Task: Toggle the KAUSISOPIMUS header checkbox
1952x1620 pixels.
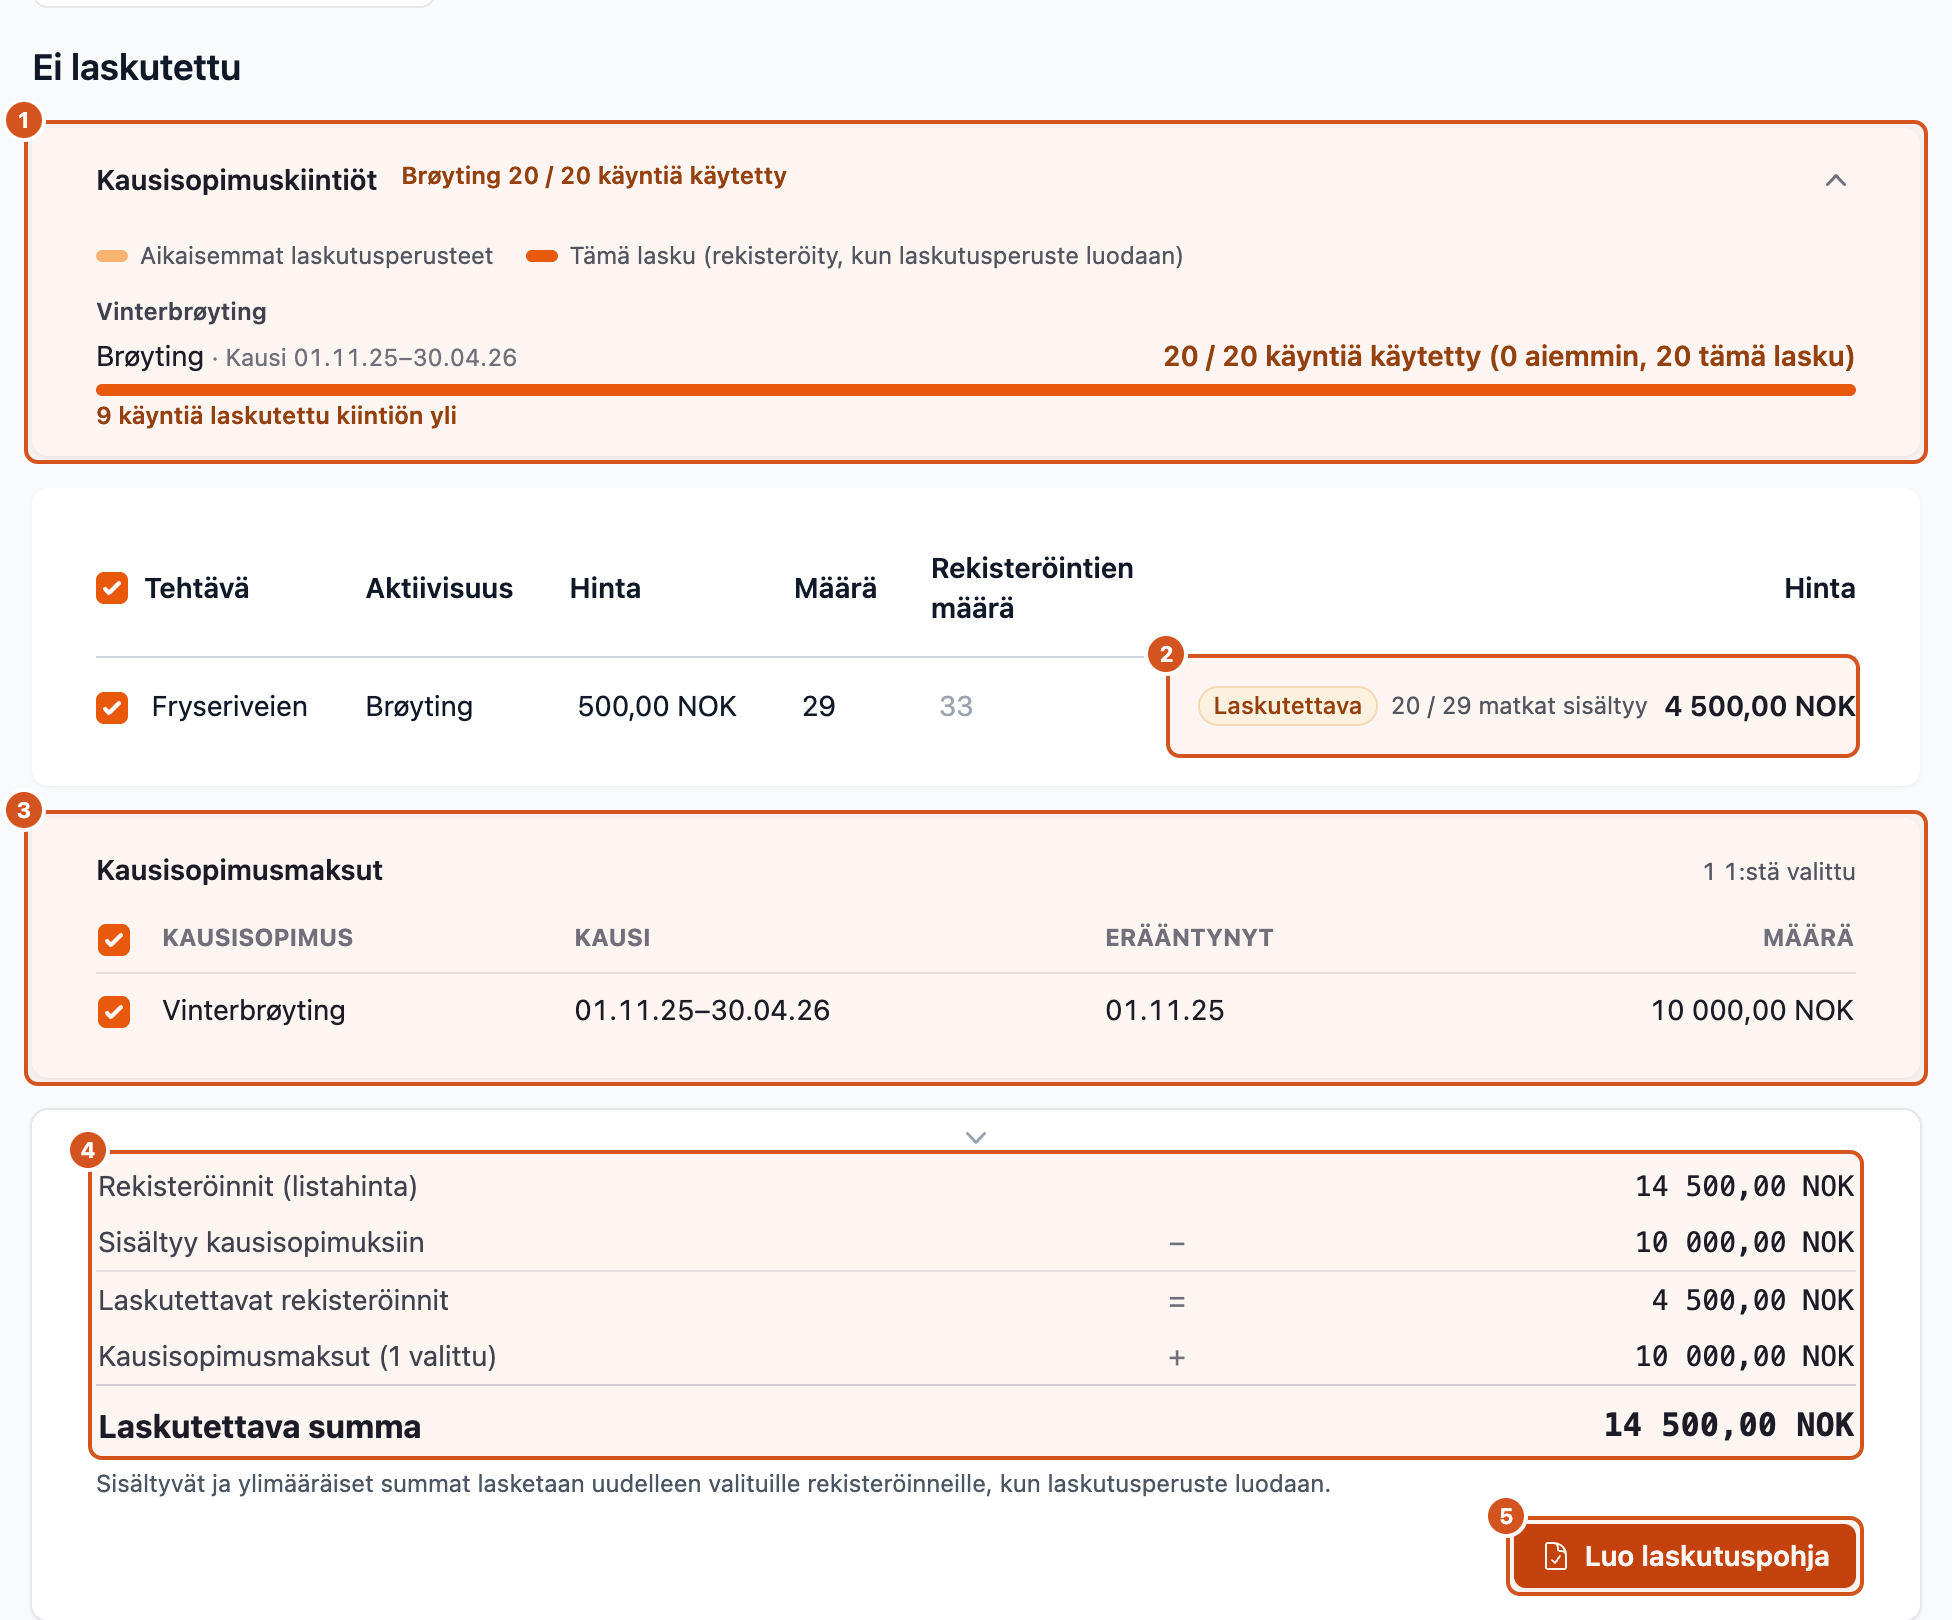Action: tap(114, 939)
